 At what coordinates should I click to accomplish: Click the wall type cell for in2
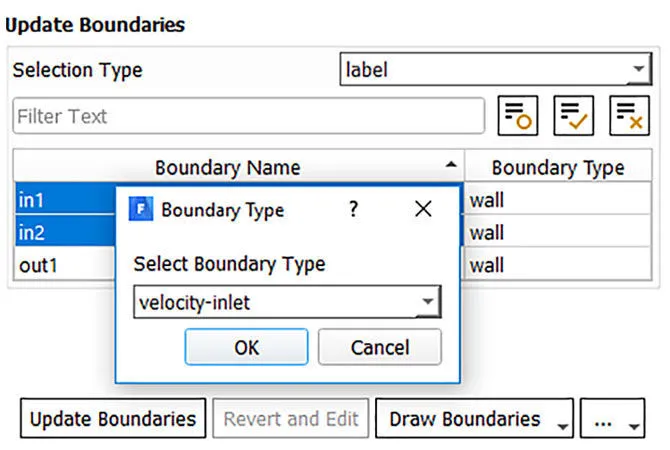[557, 233]
